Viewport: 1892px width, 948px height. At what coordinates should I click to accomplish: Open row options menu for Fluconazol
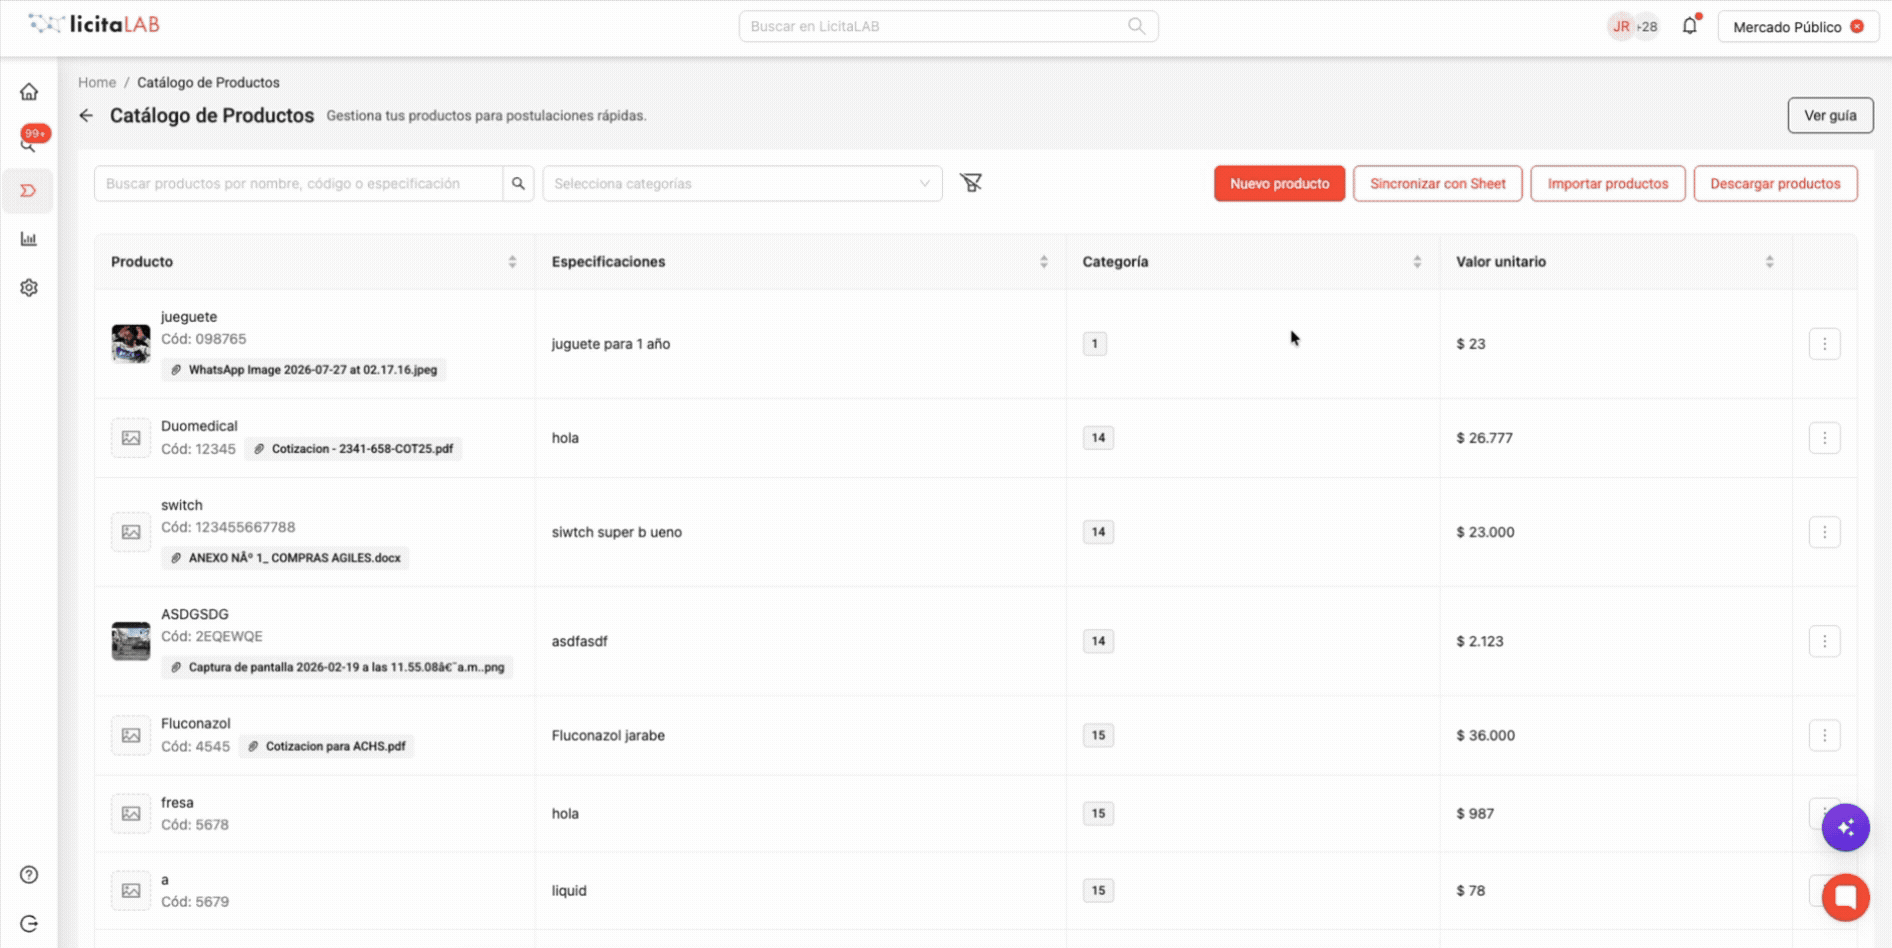coord(1824,736)
